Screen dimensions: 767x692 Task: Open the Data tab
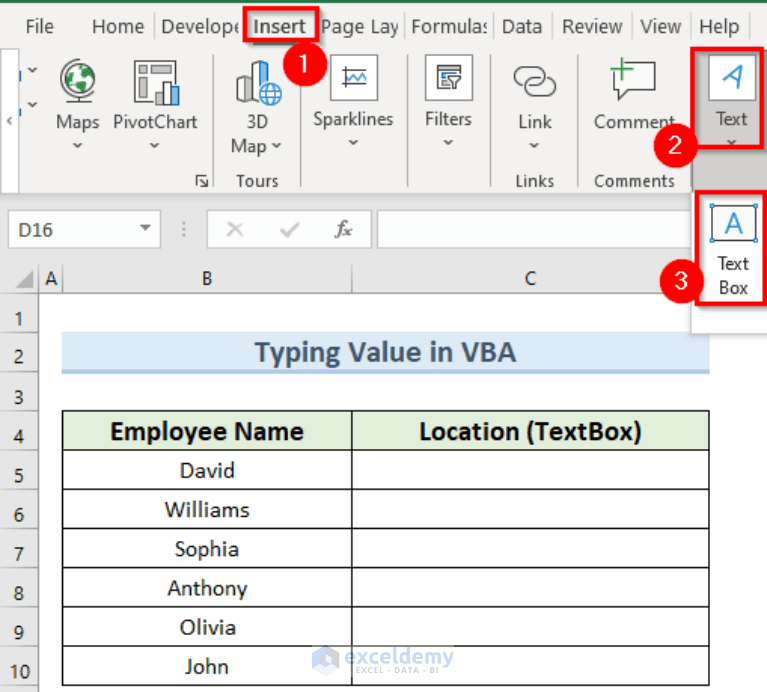point(522,26)
